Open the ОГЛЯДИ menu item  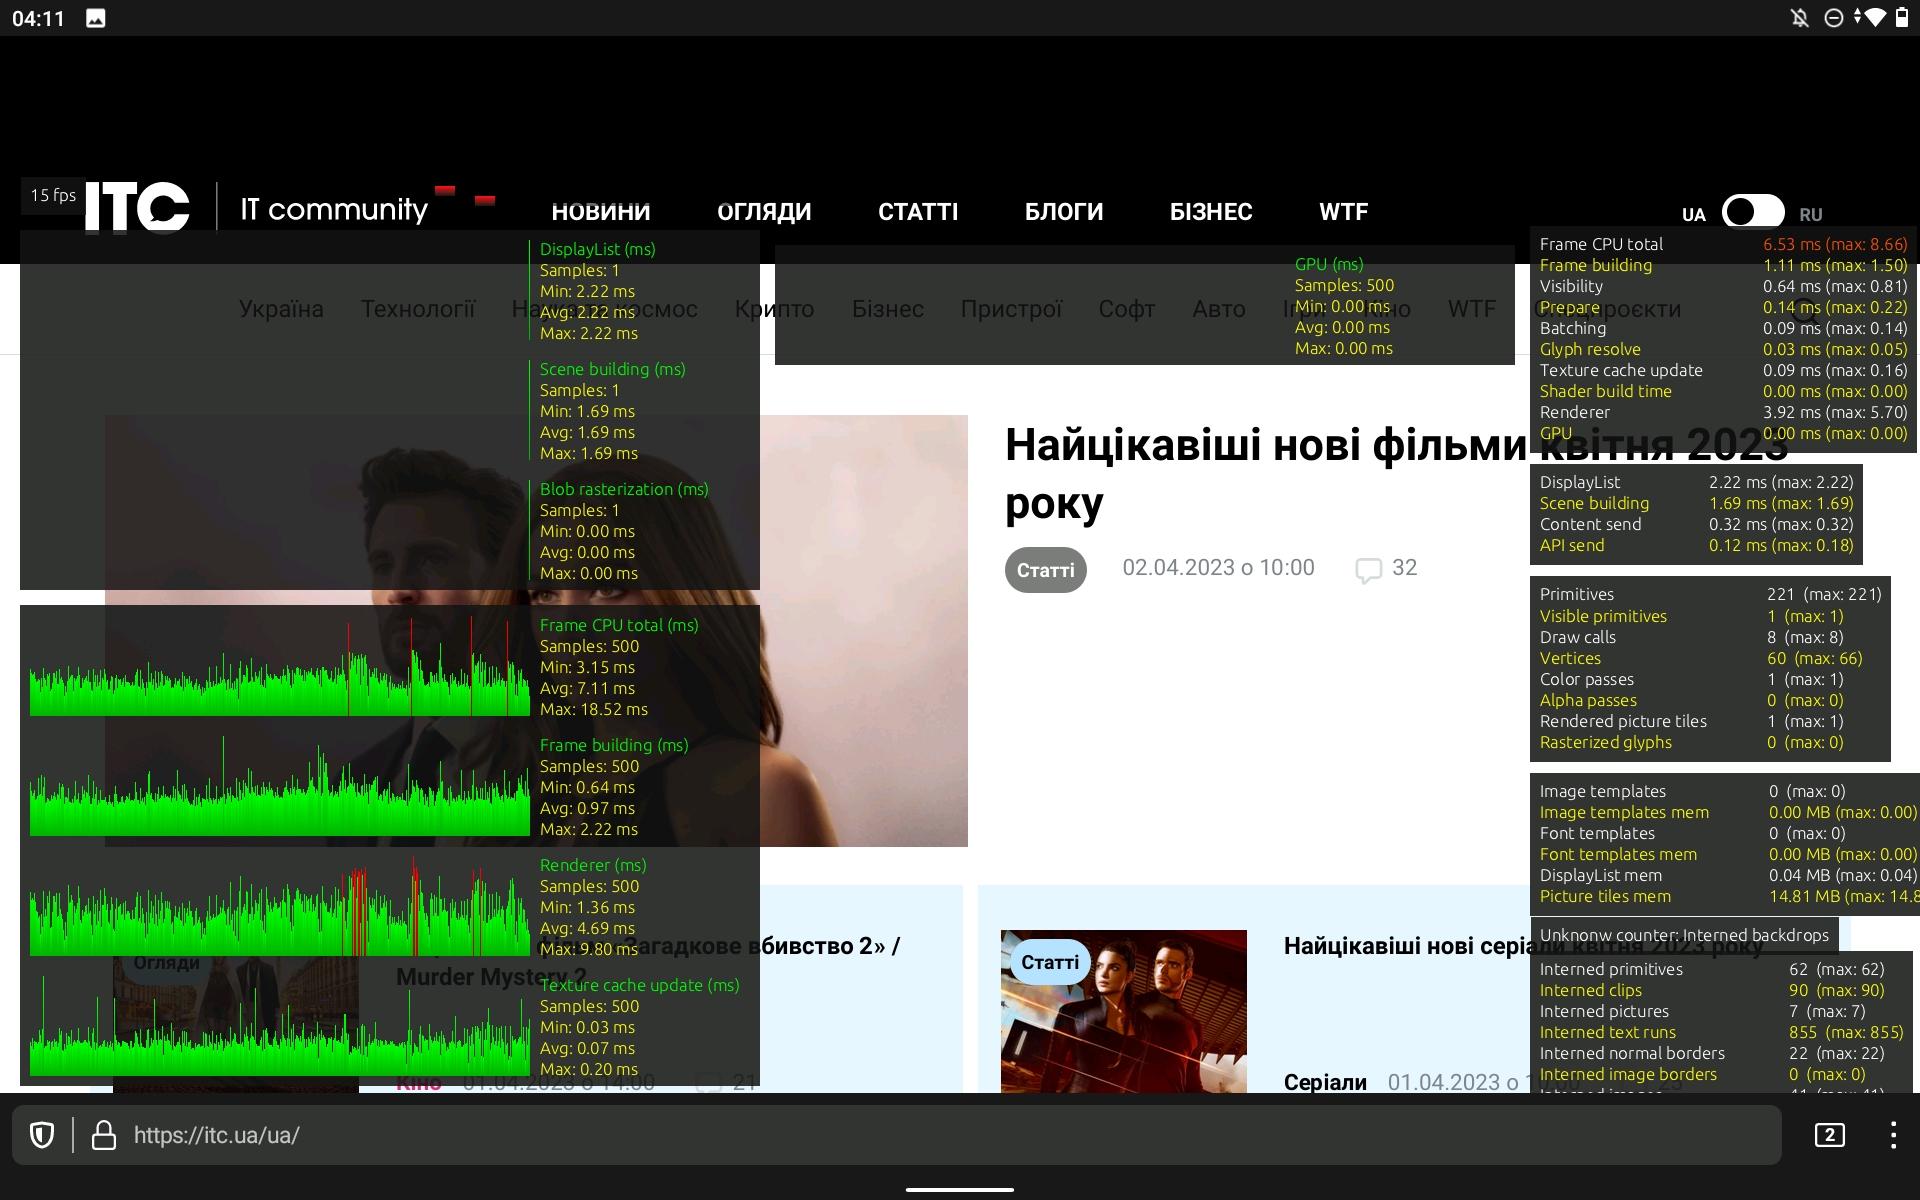coord(764,212)
